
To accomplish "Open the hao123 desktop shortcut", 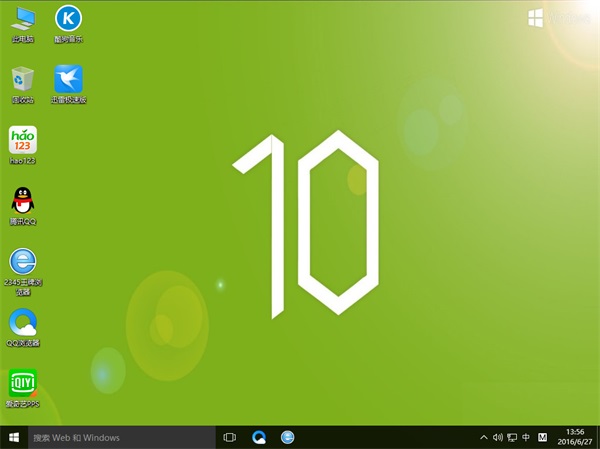I will [x=22, y=141].
